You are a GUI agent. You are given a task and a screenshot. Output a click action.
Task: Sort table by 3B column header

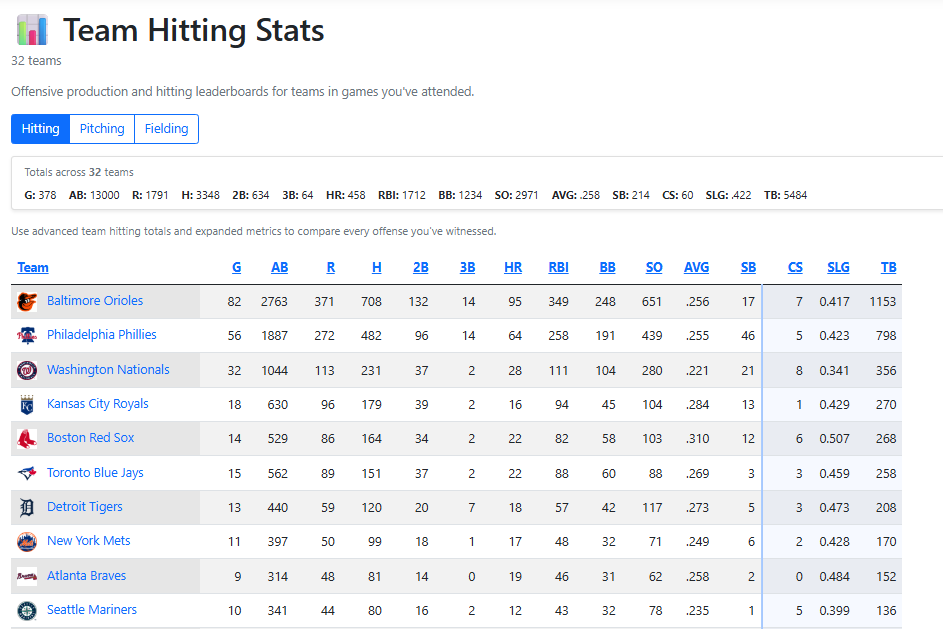[467, 268]
